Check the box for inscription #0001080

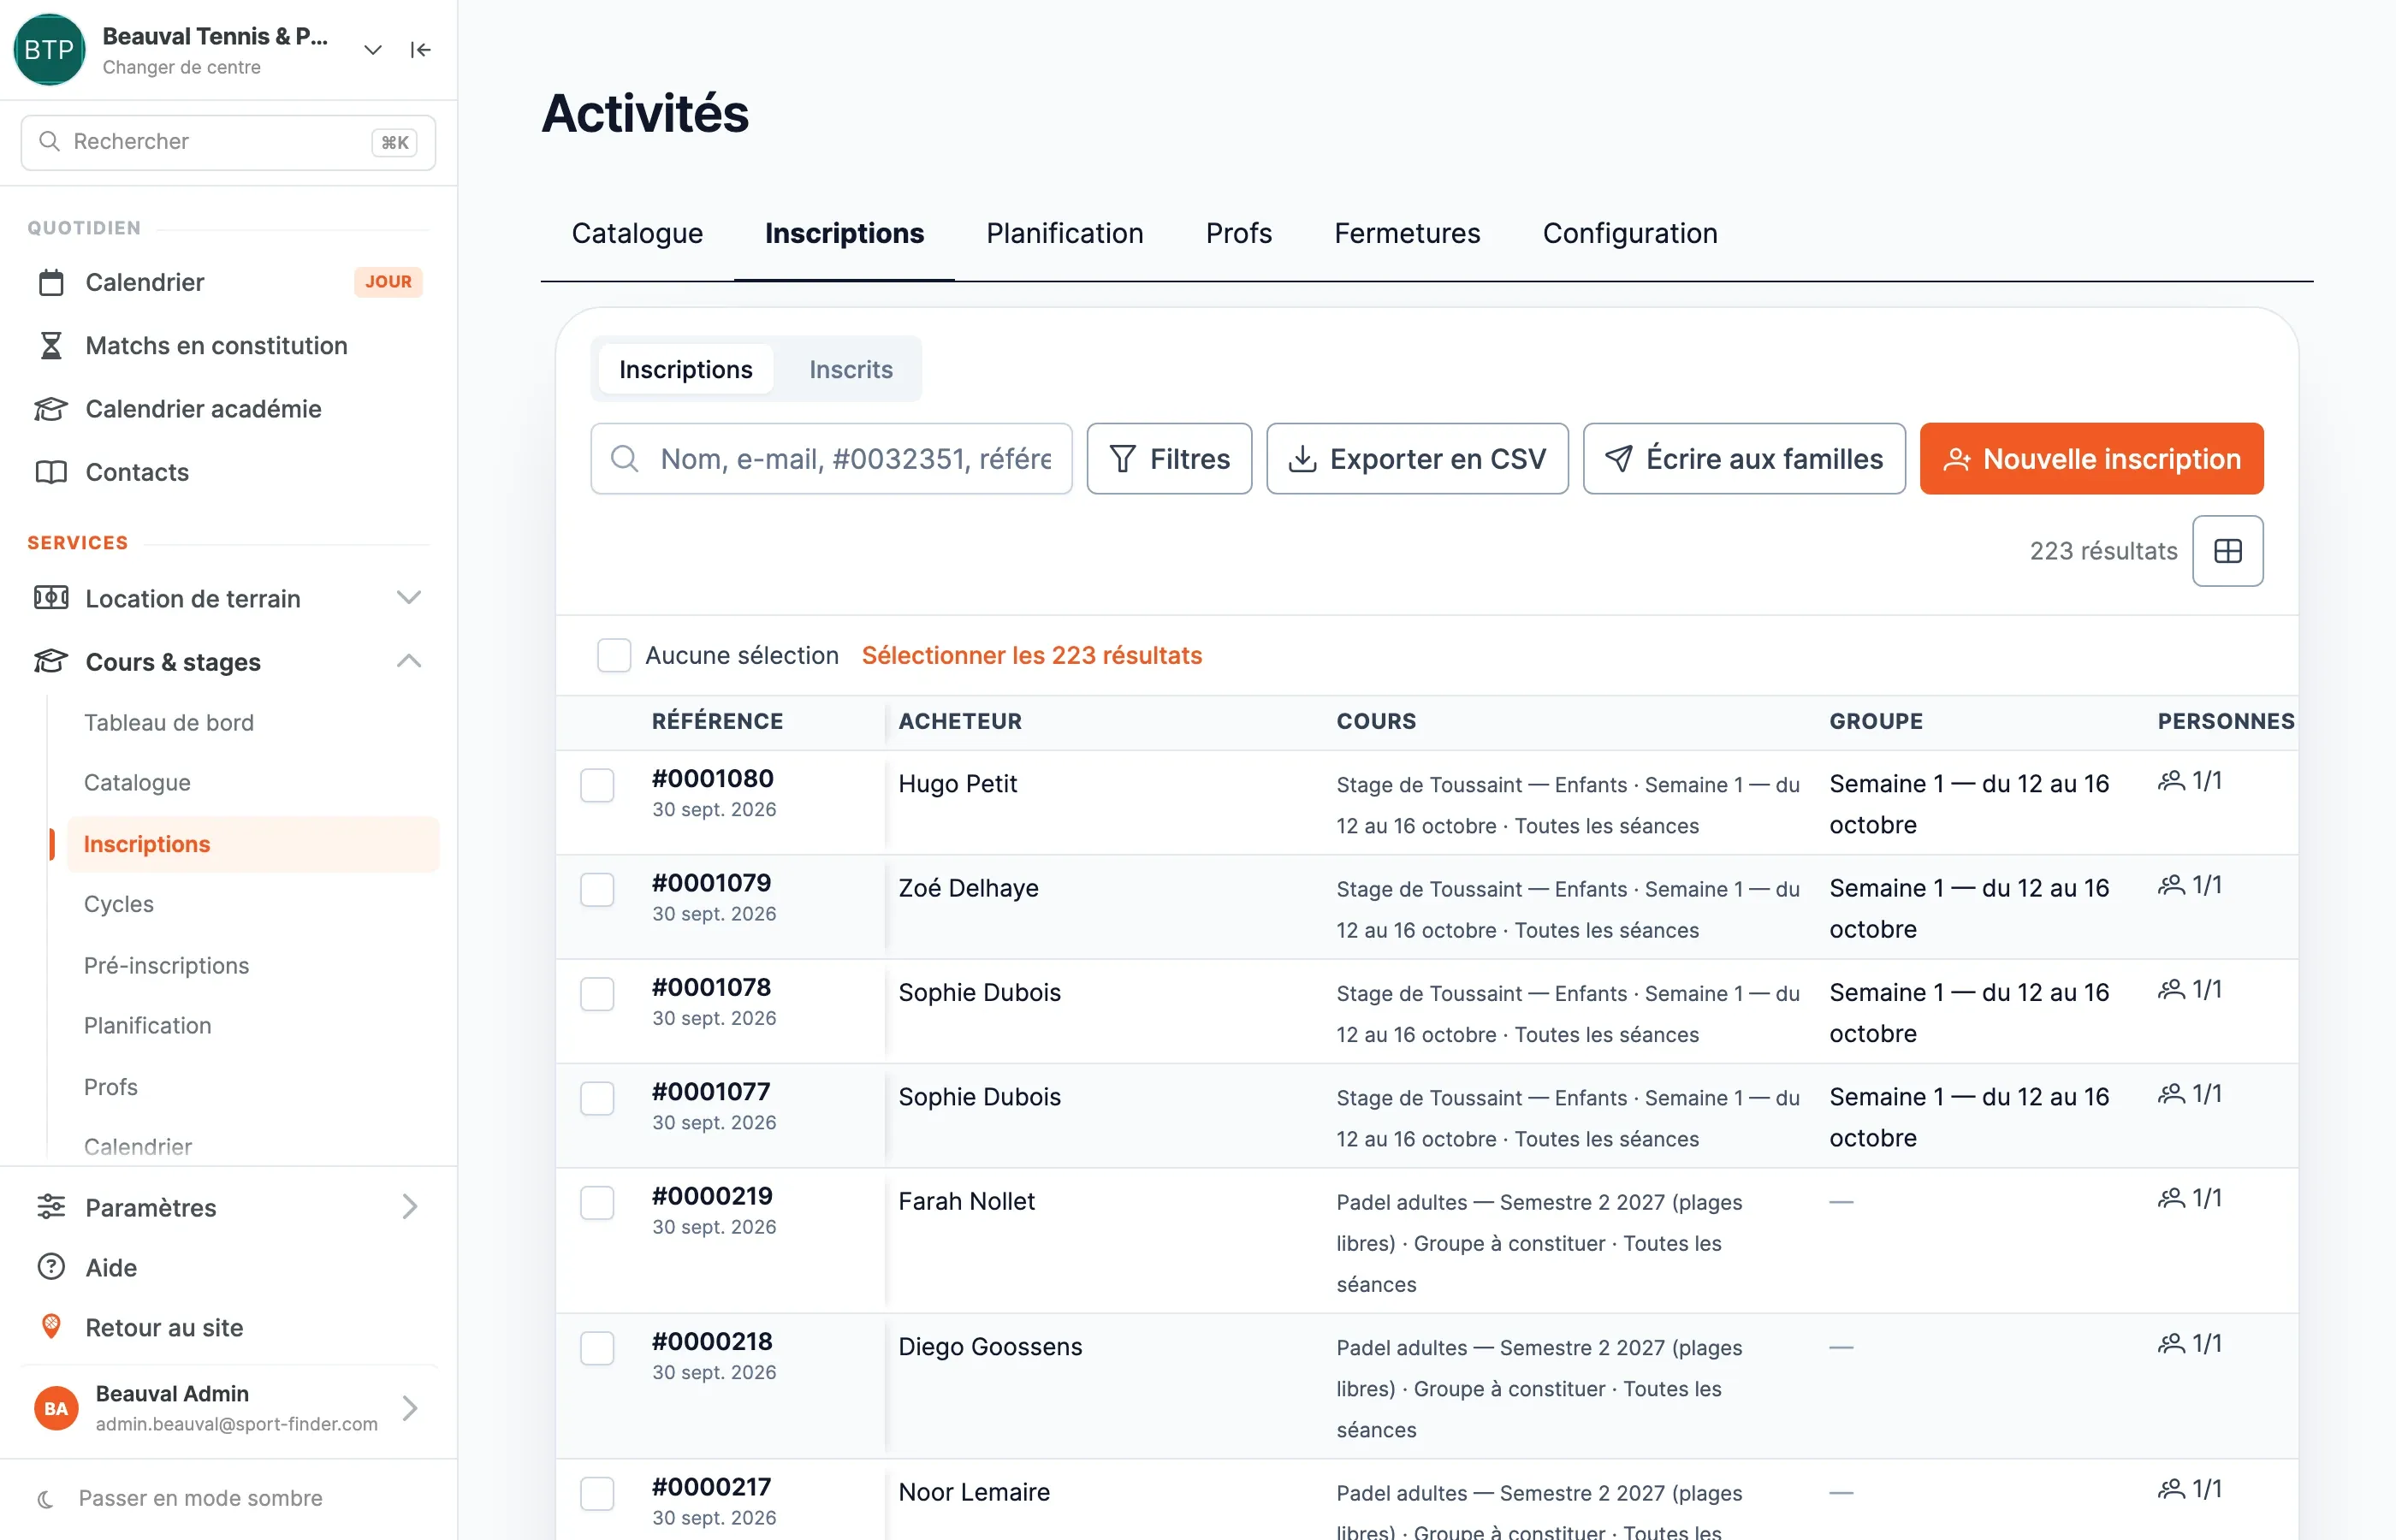coord(597,785)
